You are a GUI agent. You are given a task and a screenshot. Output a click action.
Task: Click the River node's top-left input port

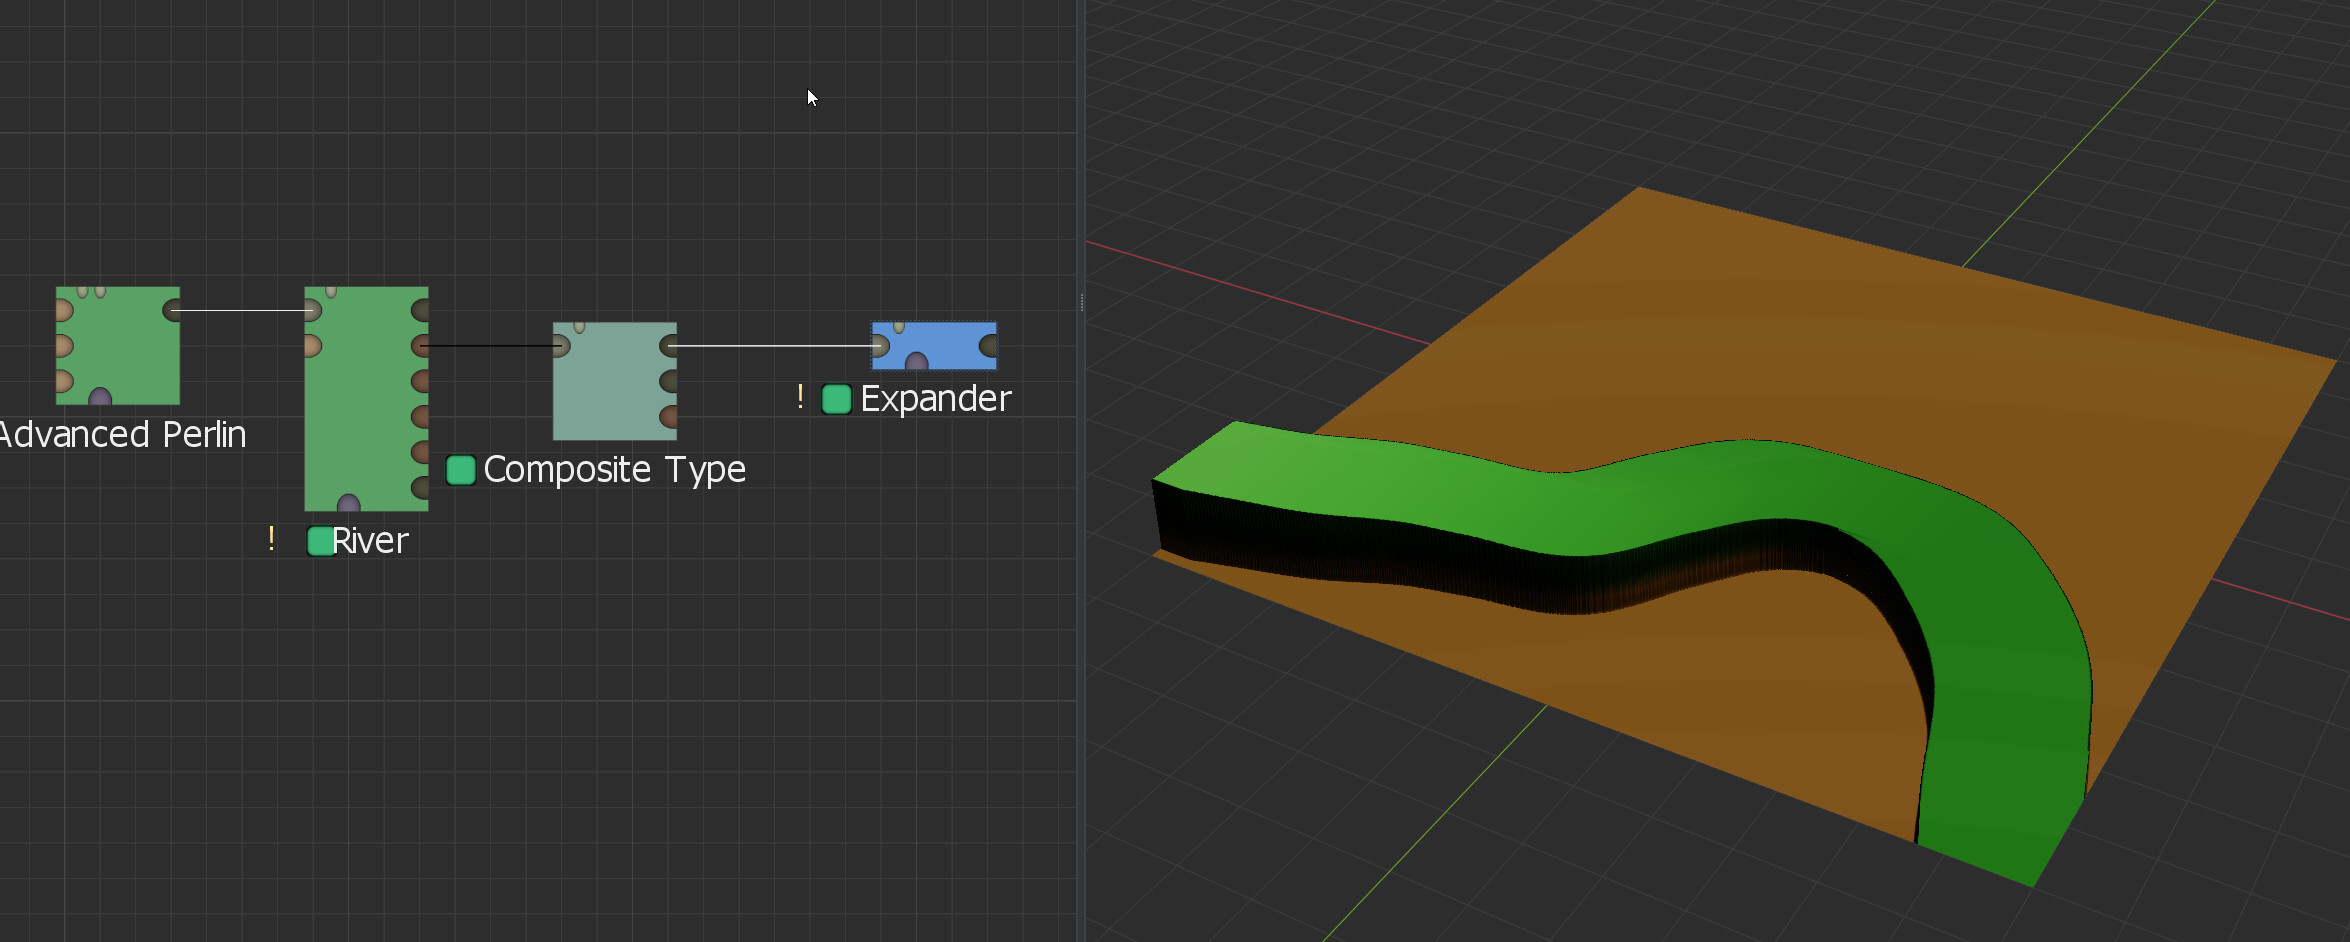pos(312,310)
